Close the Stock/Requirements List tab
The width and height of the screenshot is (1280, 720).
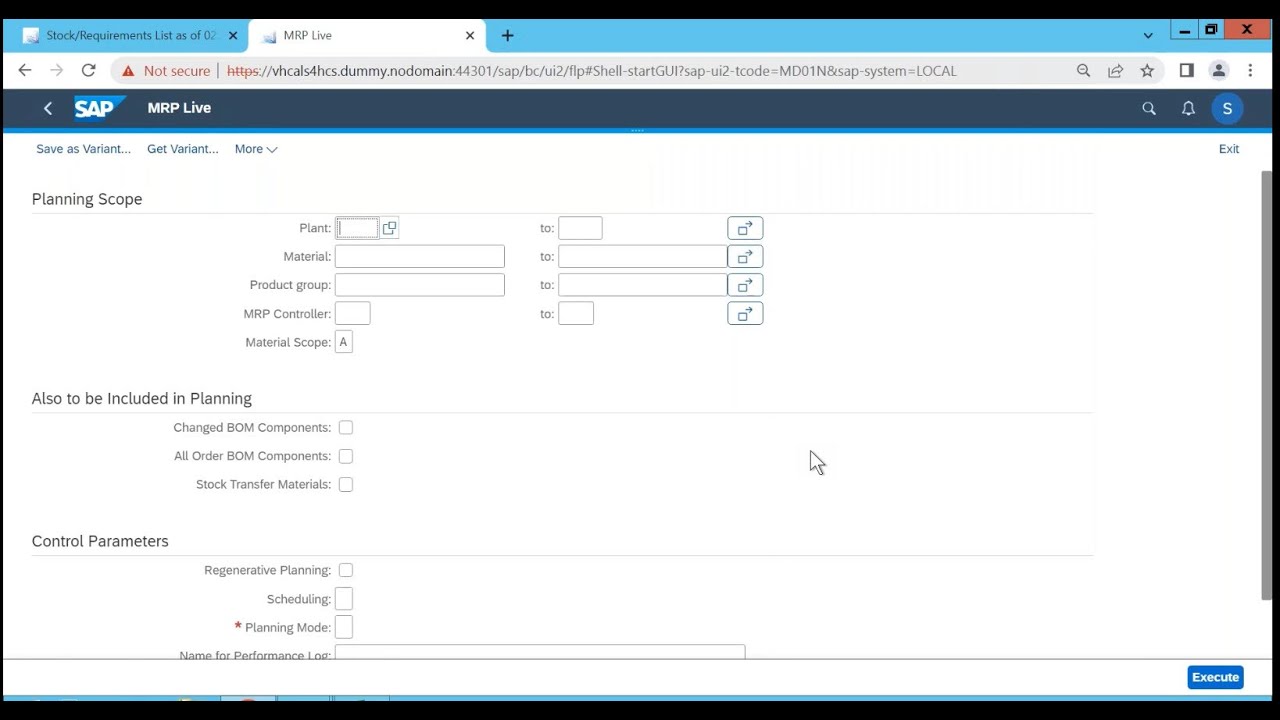tap(233, 35)
